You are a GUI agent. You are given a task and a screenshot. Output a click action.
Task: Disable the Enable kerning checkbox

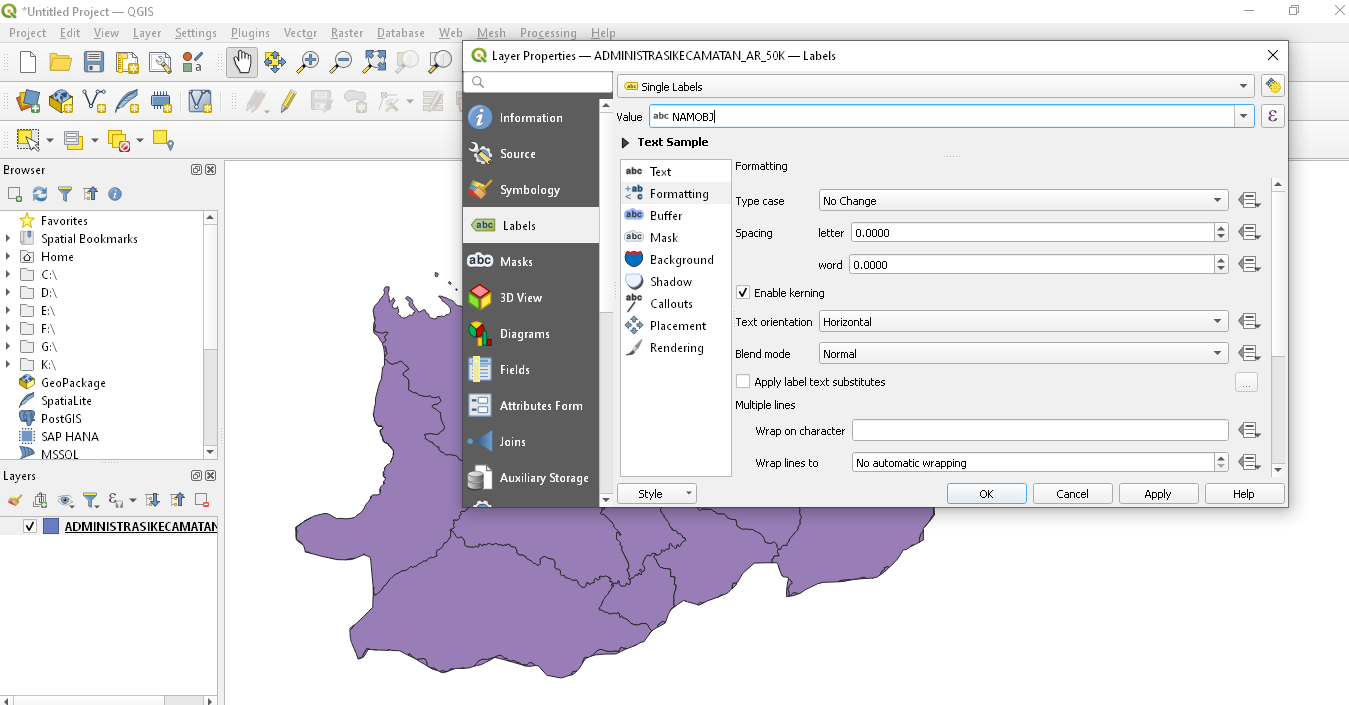pyautogui.click(x=743, y=293)
